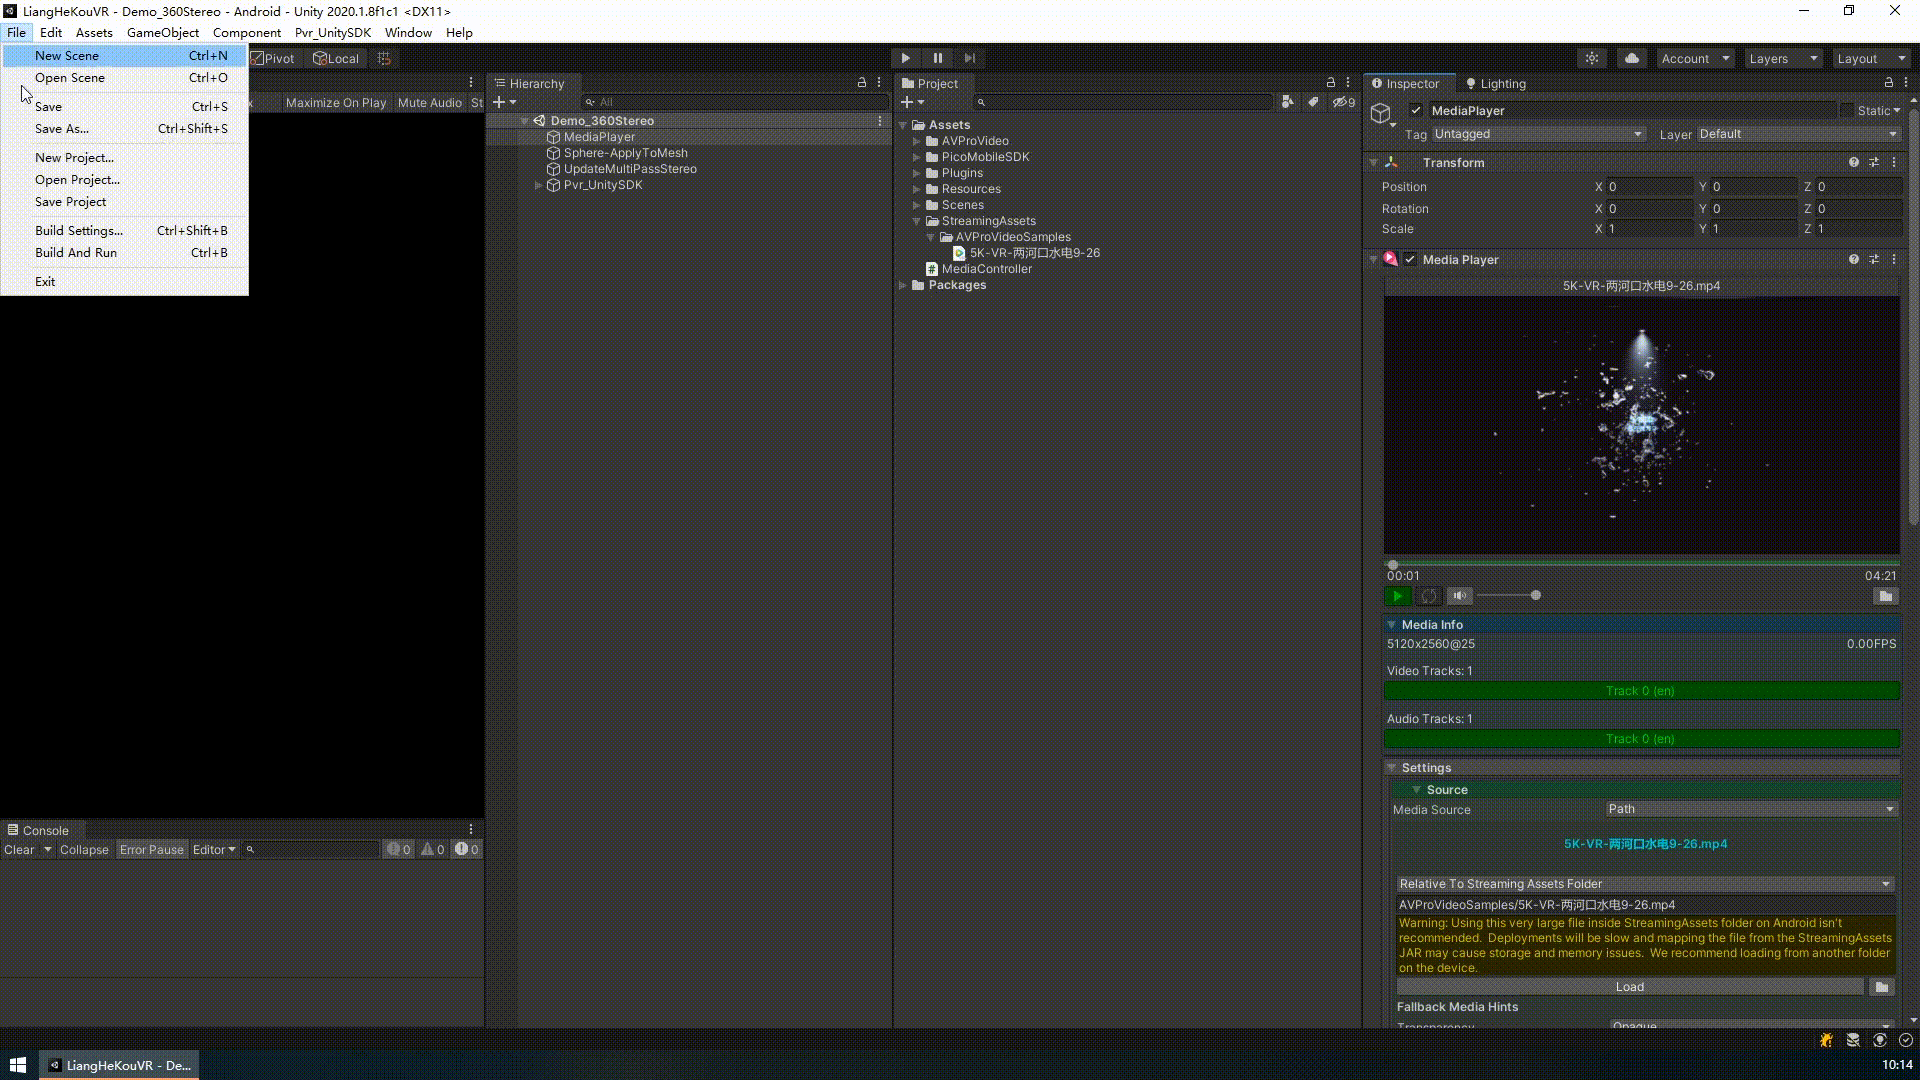Toggle loop button in media preview

click(1429, 596)
